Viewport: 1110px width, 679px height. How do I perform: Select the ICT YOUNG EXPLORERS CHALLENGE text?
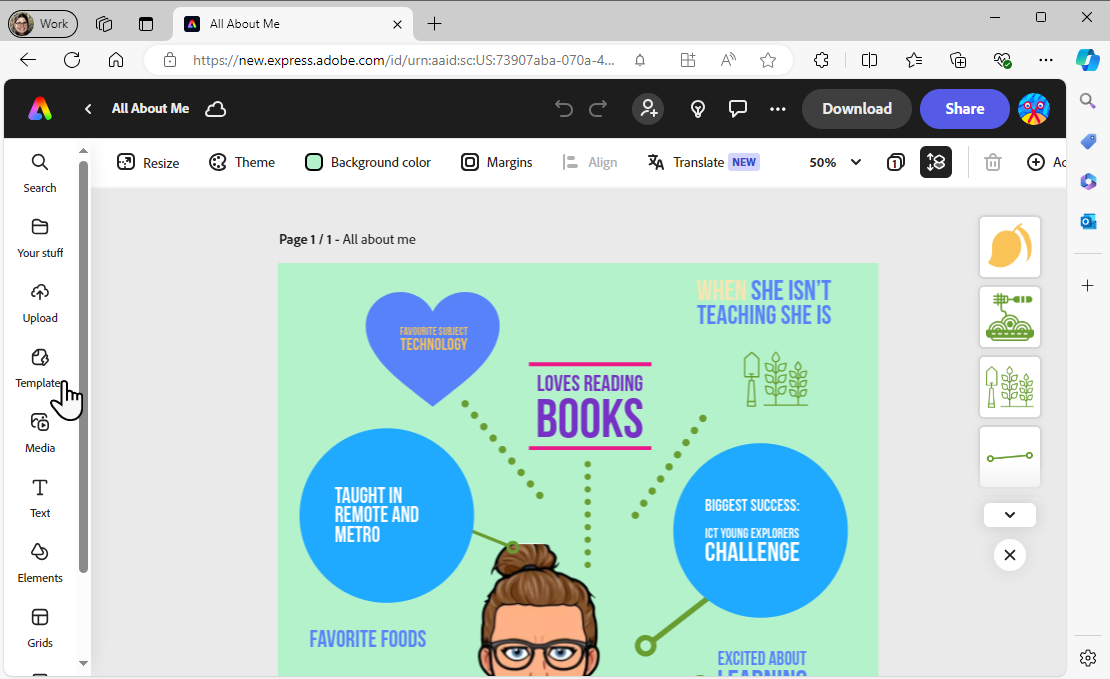tap(752, 545)
